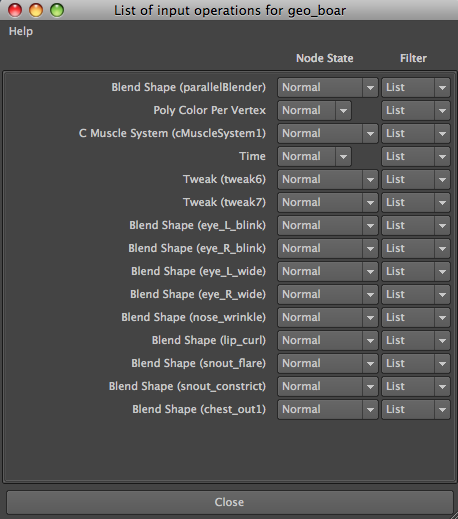The image size is (458, 519).
Task: Open Node State for snout_flare
Action: coord(328,363)
